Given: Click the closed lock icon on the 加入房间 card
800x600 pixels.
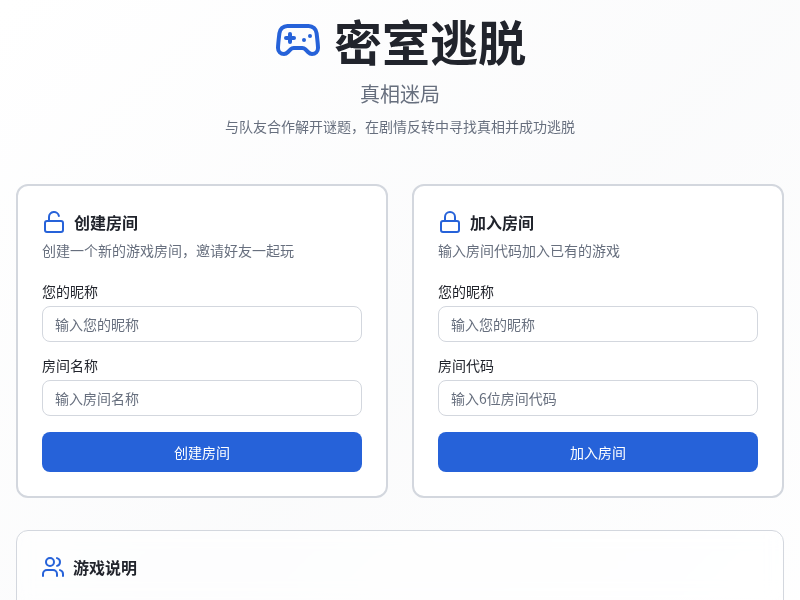Looking at the screenshot, I should coord(449,221).
